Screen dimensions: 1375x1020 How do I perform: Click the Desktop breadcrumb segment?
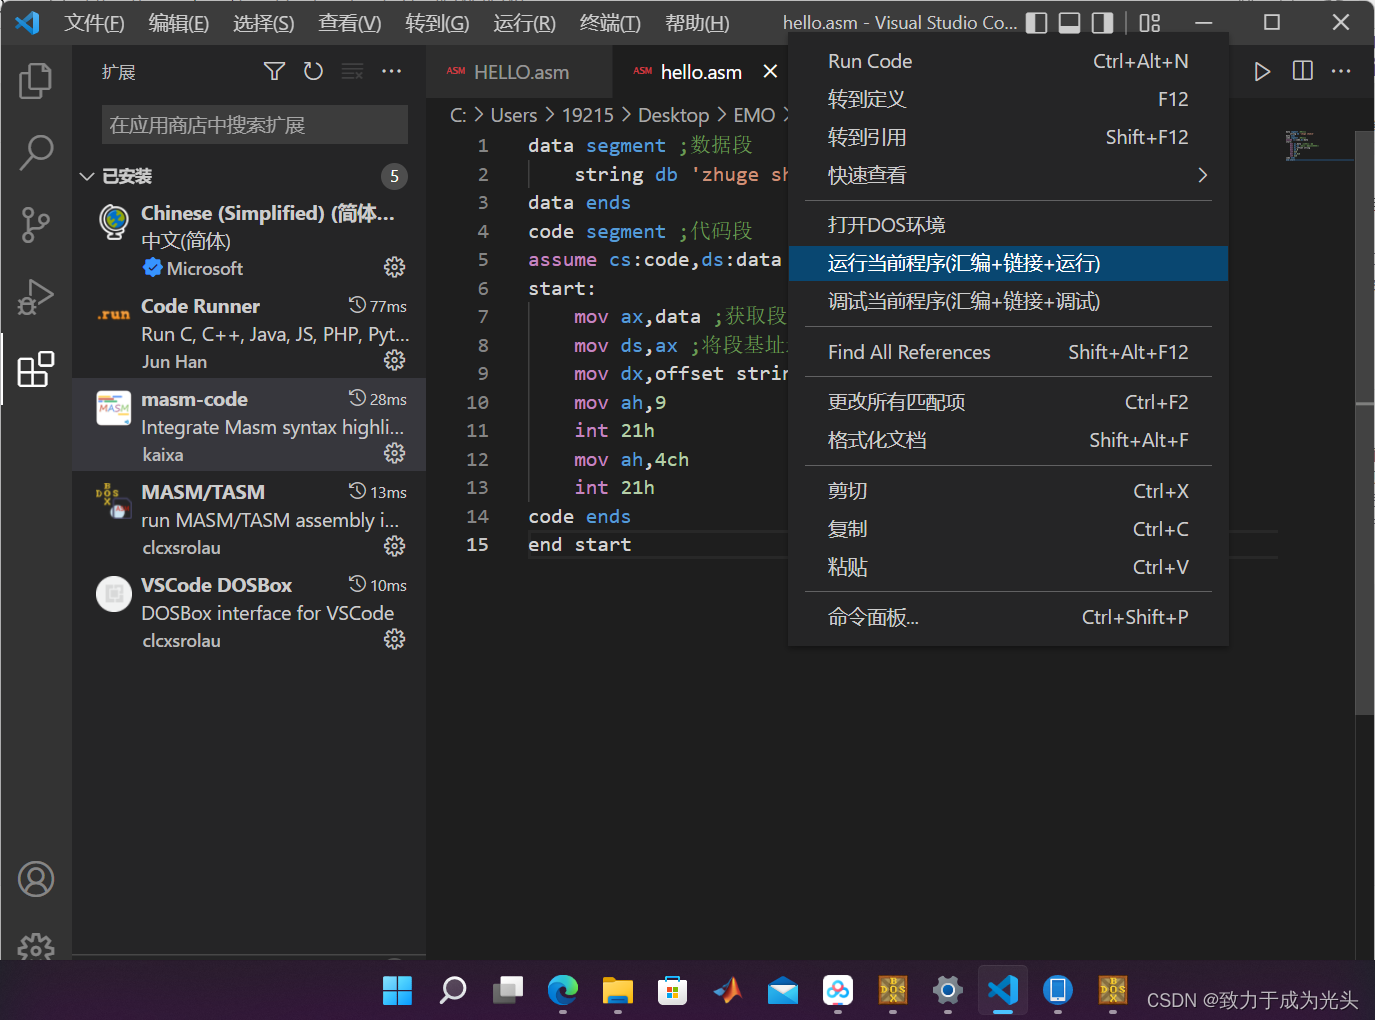[x=673, y=115]
